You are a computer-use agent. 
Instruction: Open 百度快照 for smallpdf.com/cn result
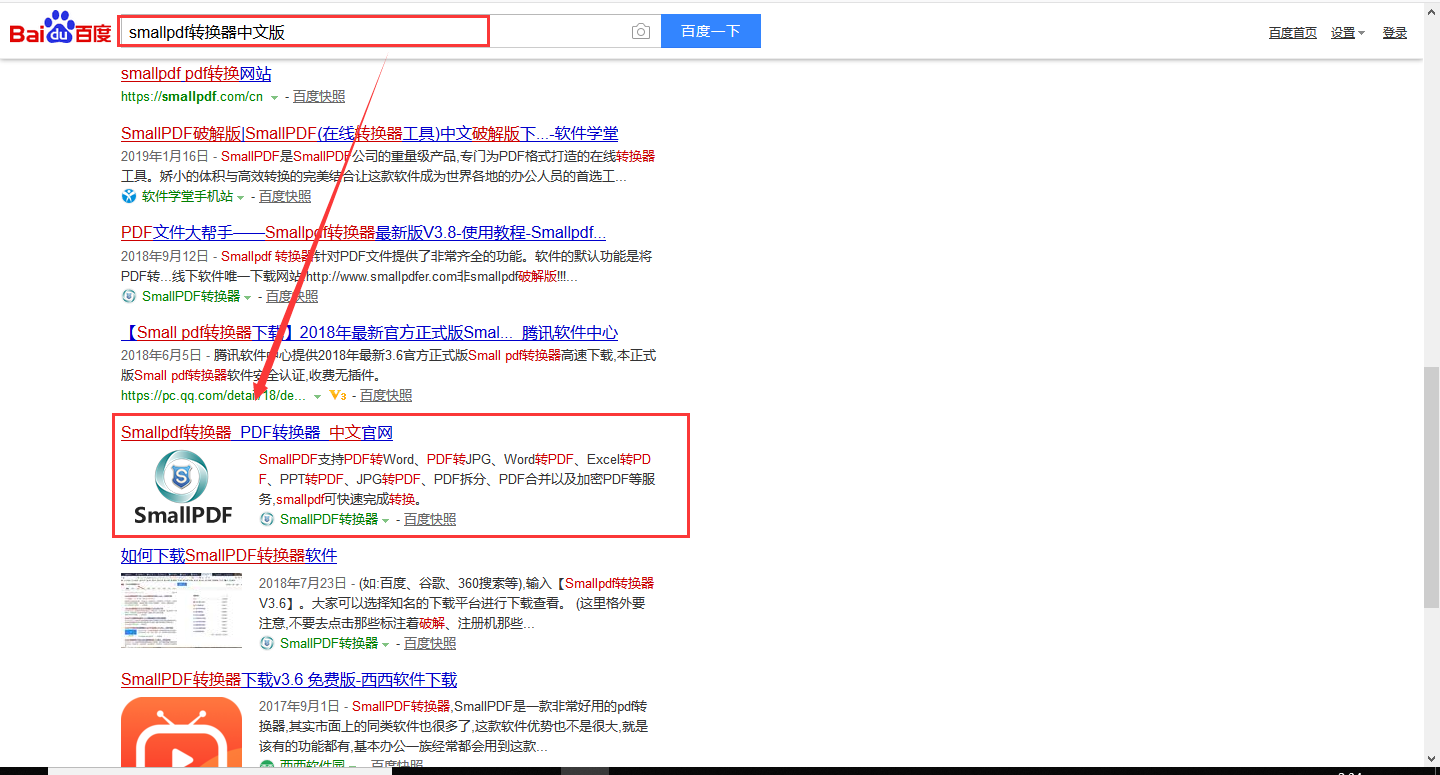pos(319,97)
